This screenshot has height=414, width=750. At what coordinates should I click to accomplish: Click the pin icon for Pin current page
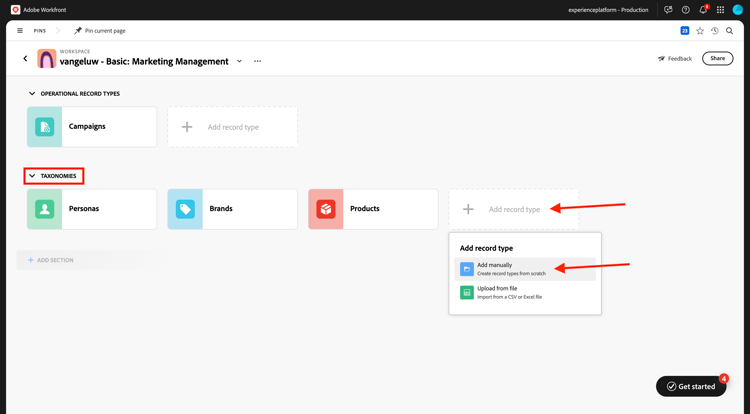click(x=77, y=31)
